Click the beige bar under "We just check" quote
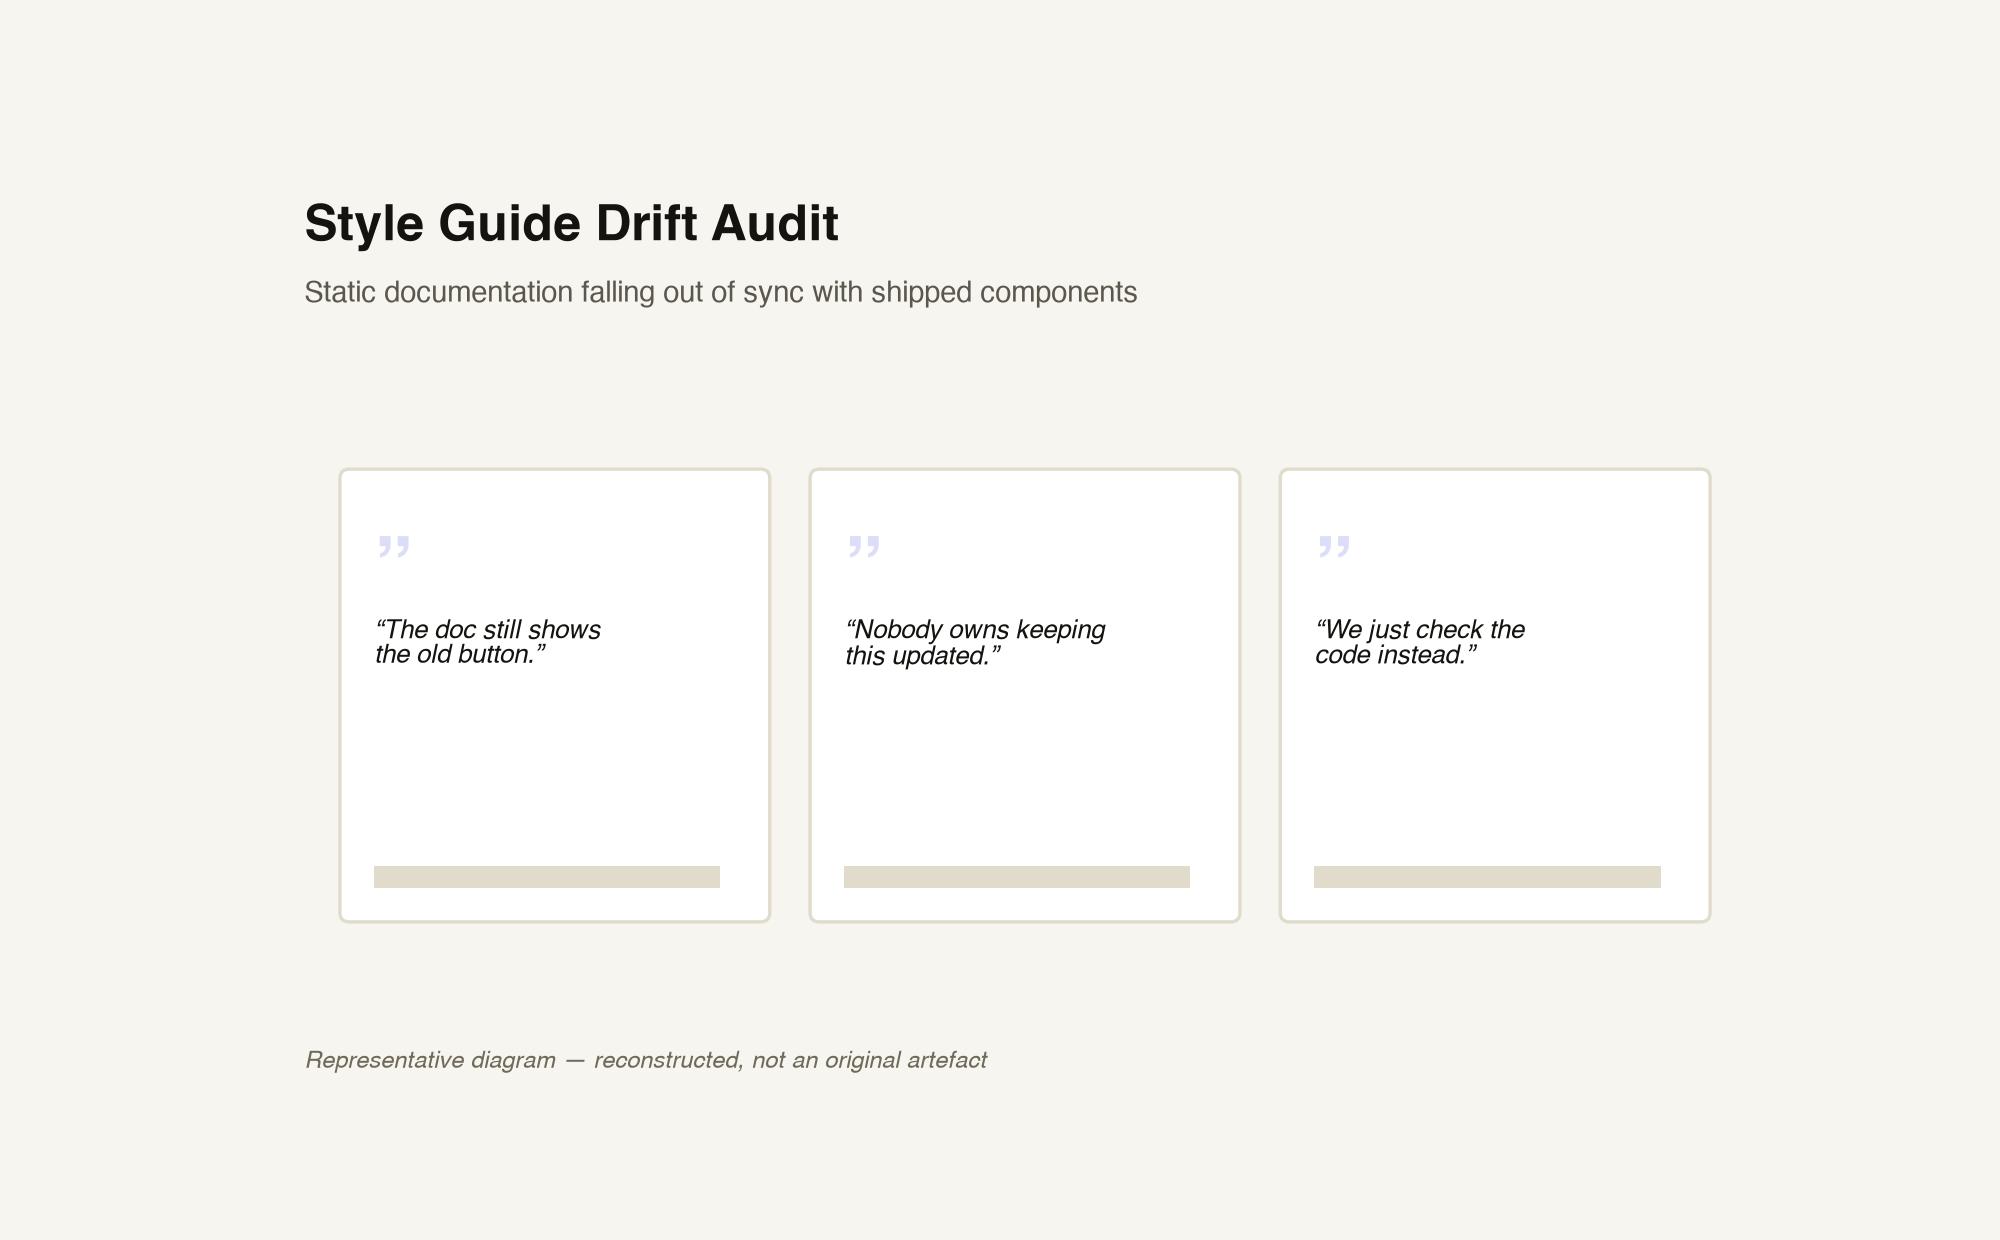The width and height of the screenshot is (2000, 1240). pyautogui.click(x=1487, y=877)
